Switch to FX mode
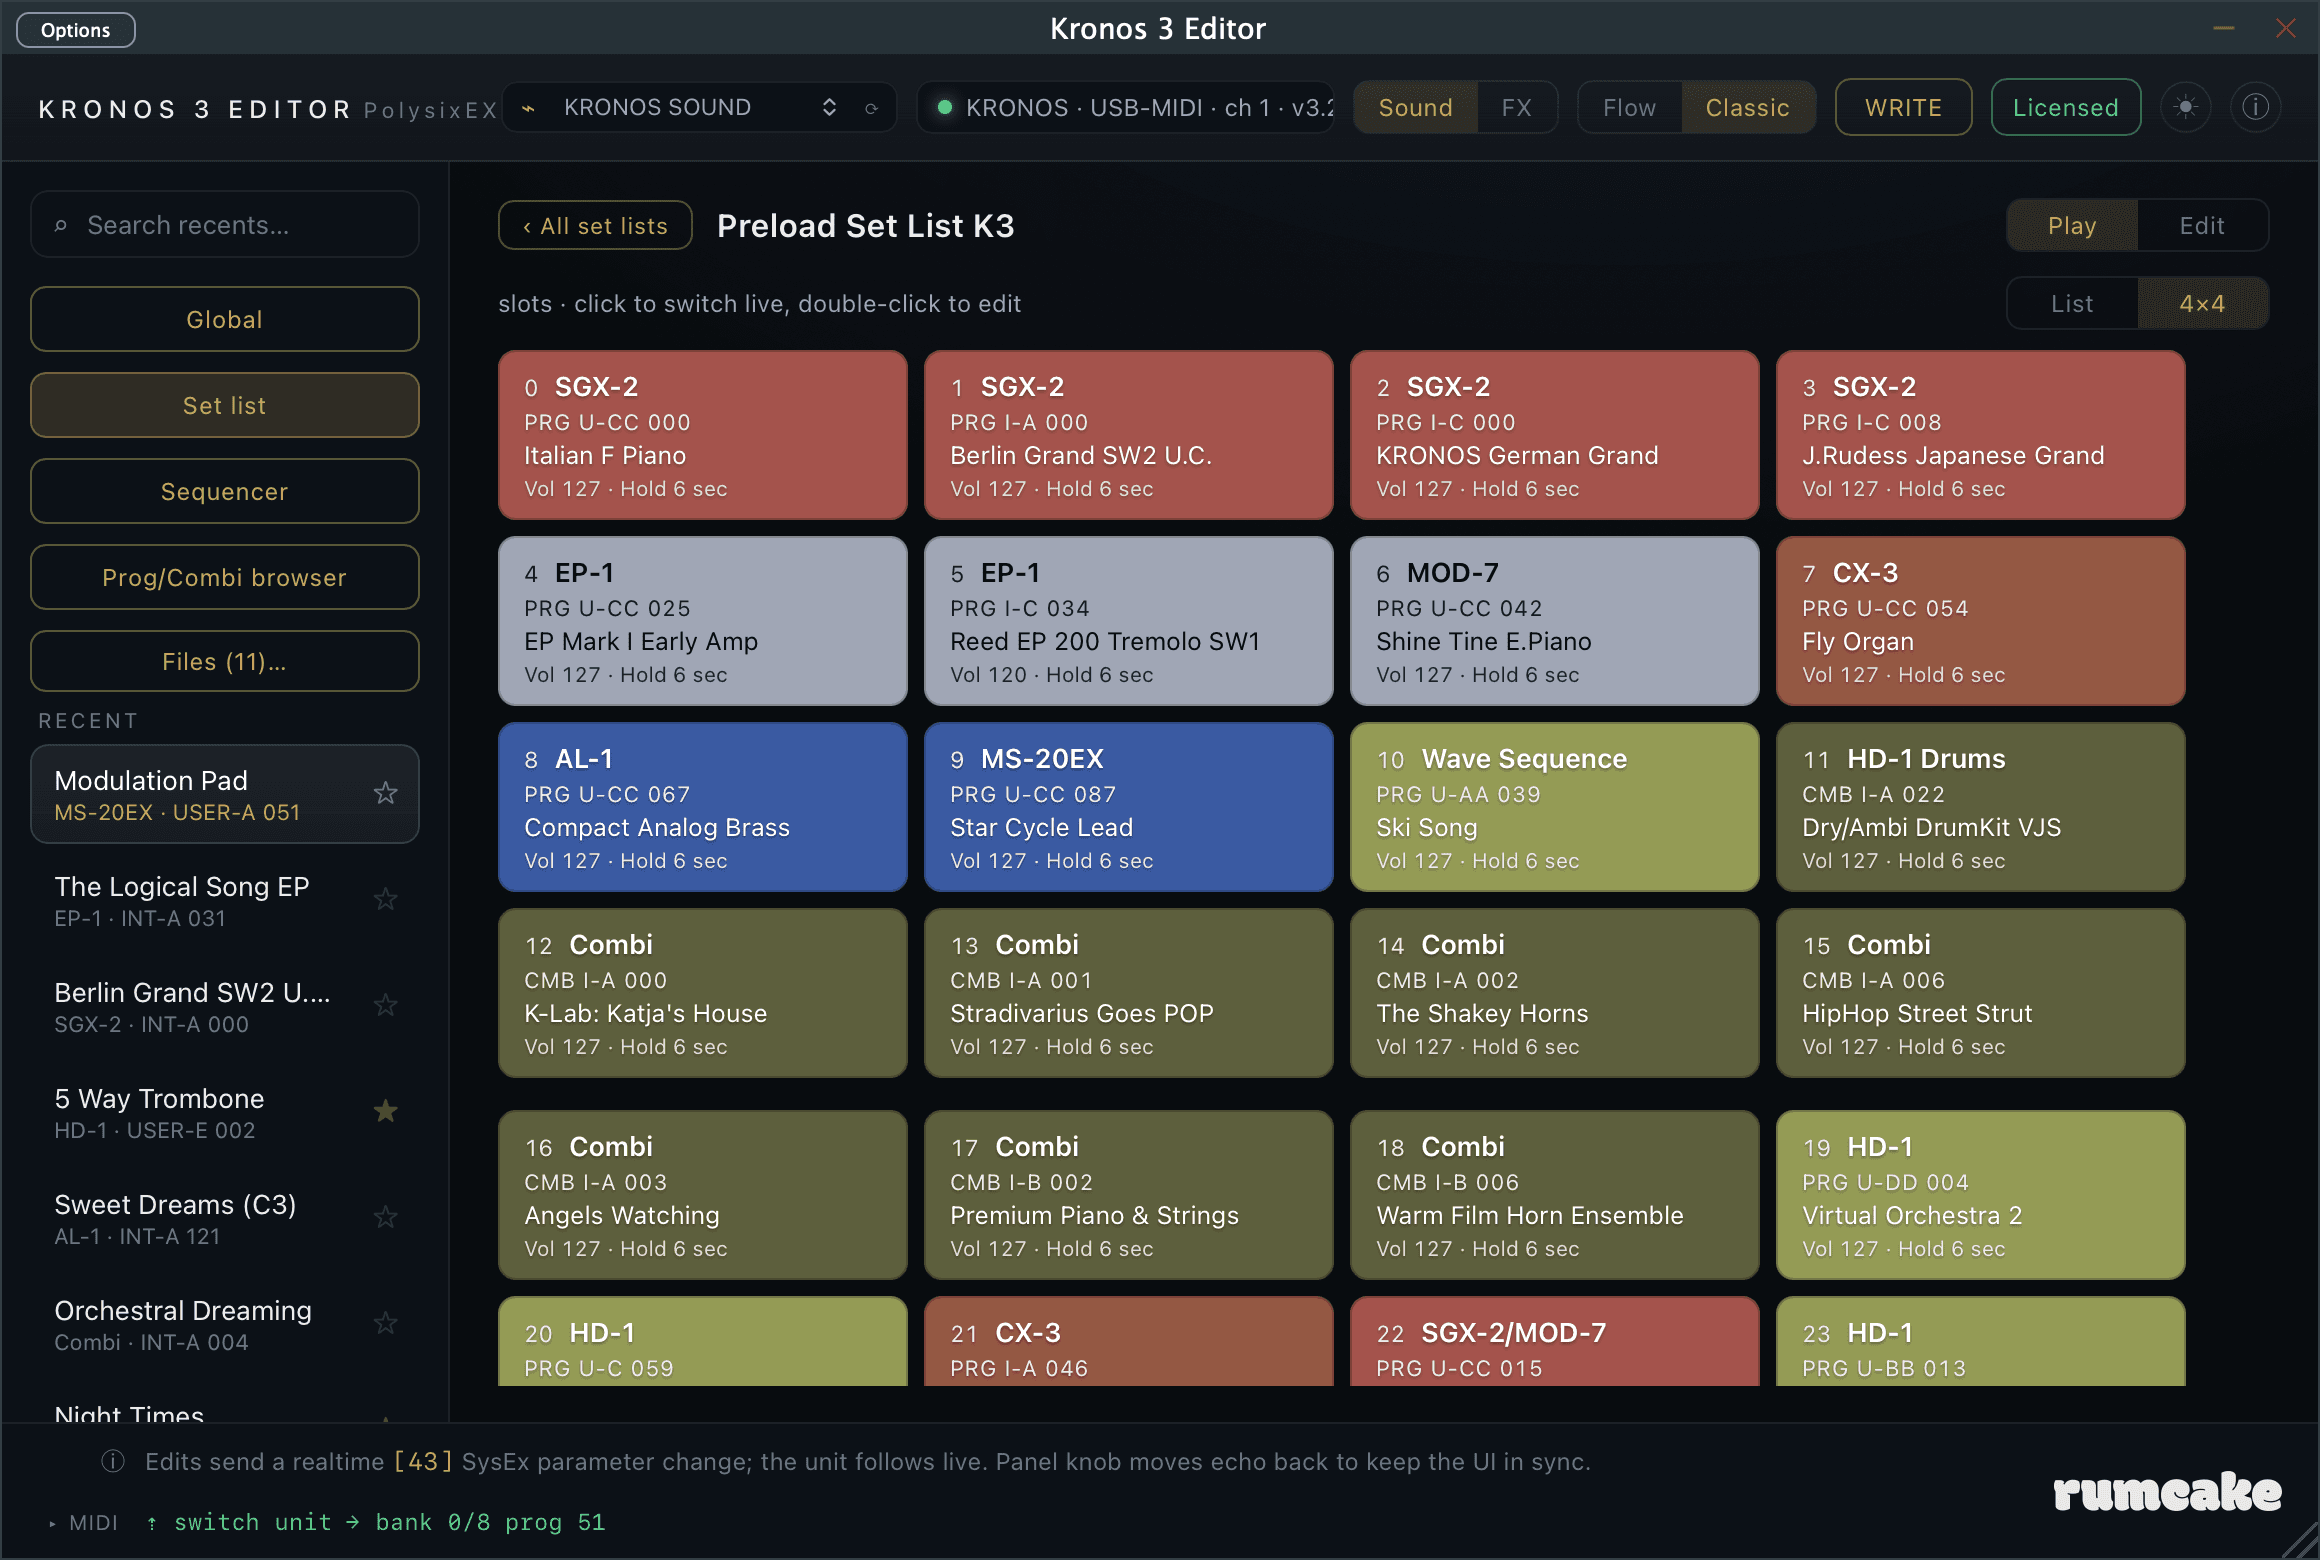The height and width of the screenshot is (1560, 2320). coord(1517,107)
